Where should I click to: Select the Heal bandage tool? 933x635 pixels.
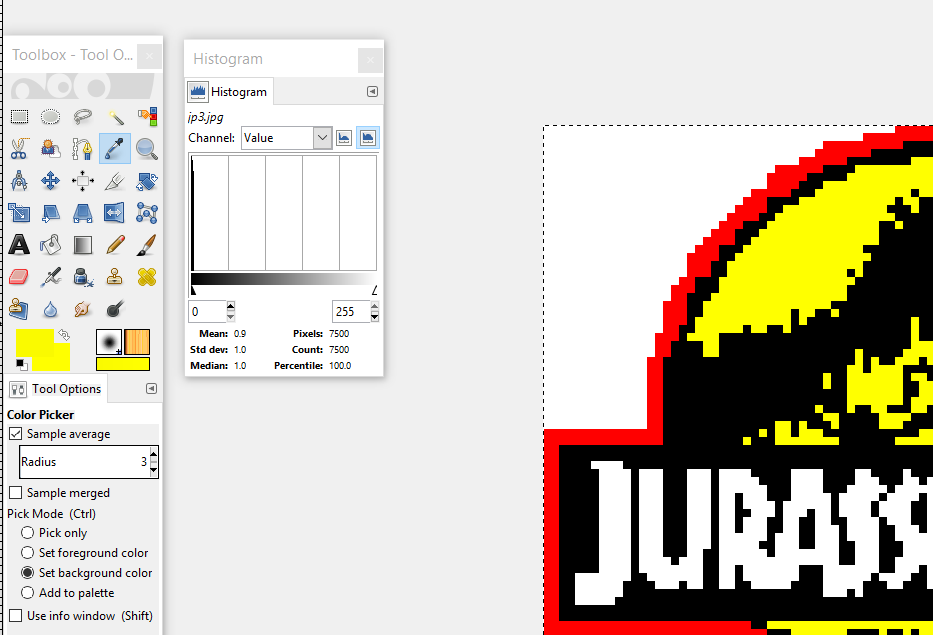tap(147, 277)
